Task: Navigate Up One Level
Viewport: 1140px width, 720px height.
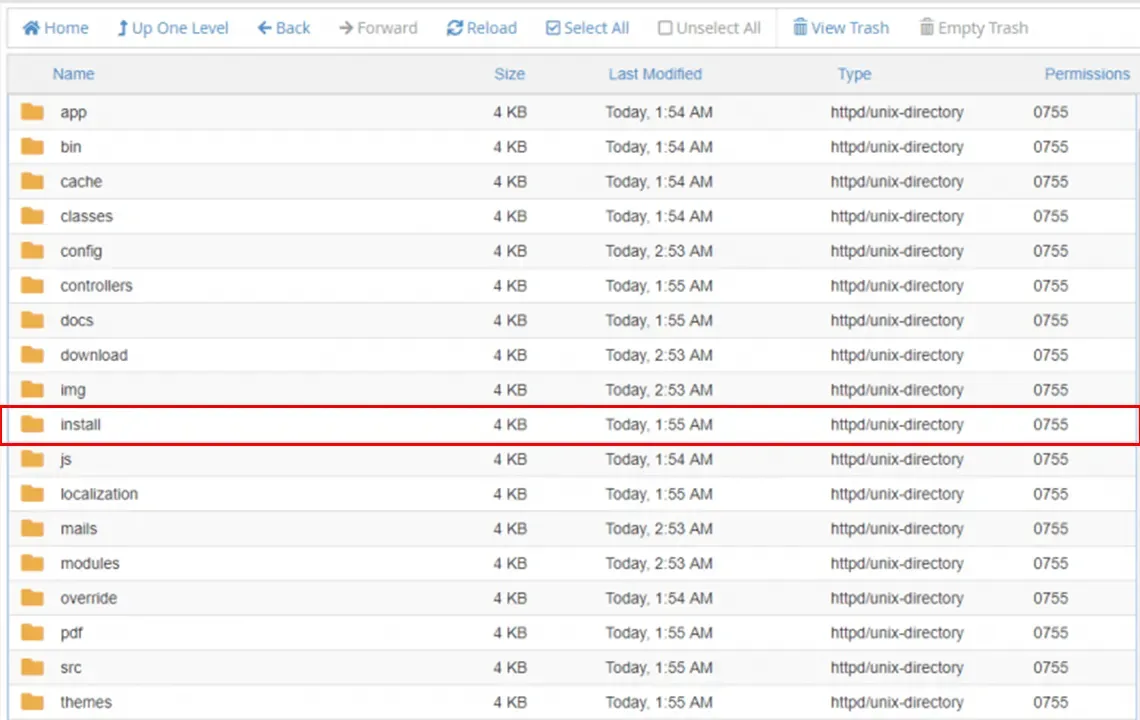Action: tap(173, 28)
